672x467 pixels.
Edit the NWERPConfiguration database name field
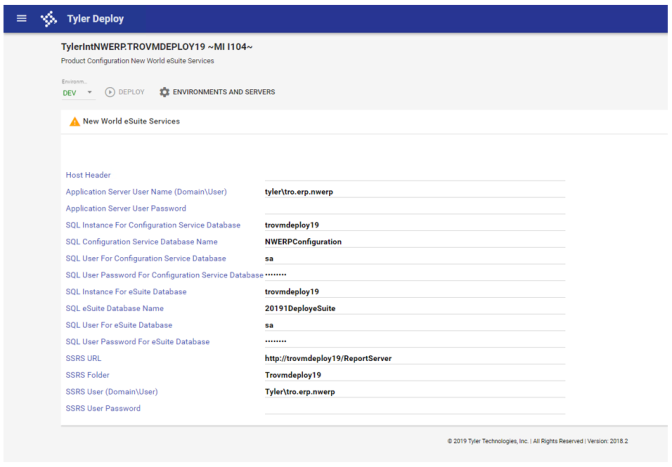(x=415, y=242)
